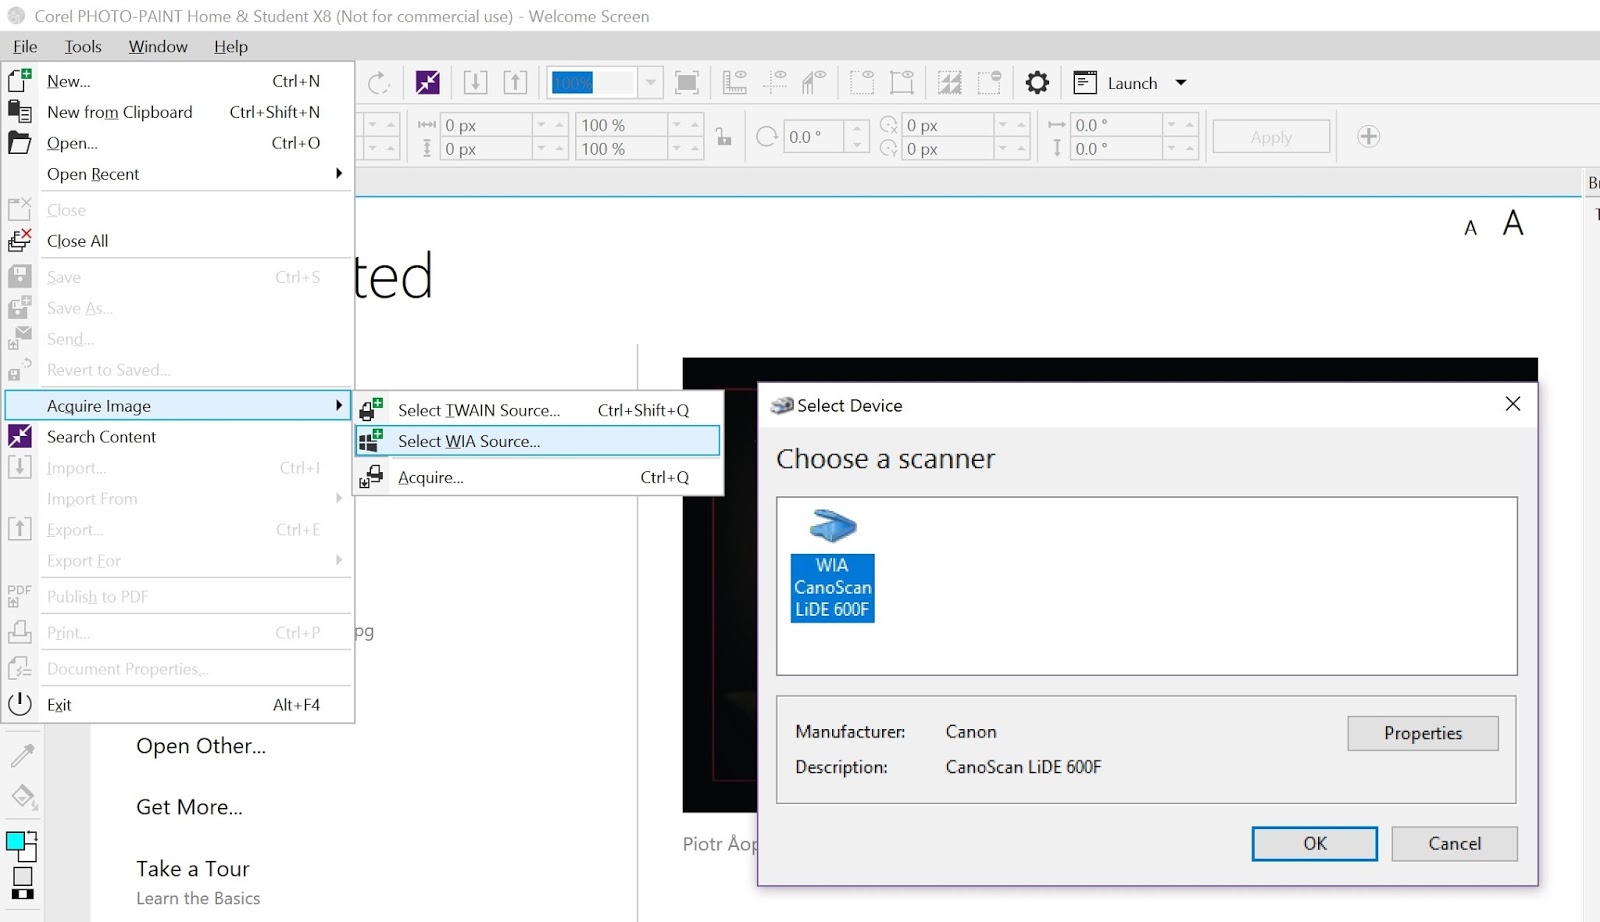The height and width of the screenshot is (922, 1600).
Task: Expand the Acquire Image submenu
Action: tap(339, 405)
